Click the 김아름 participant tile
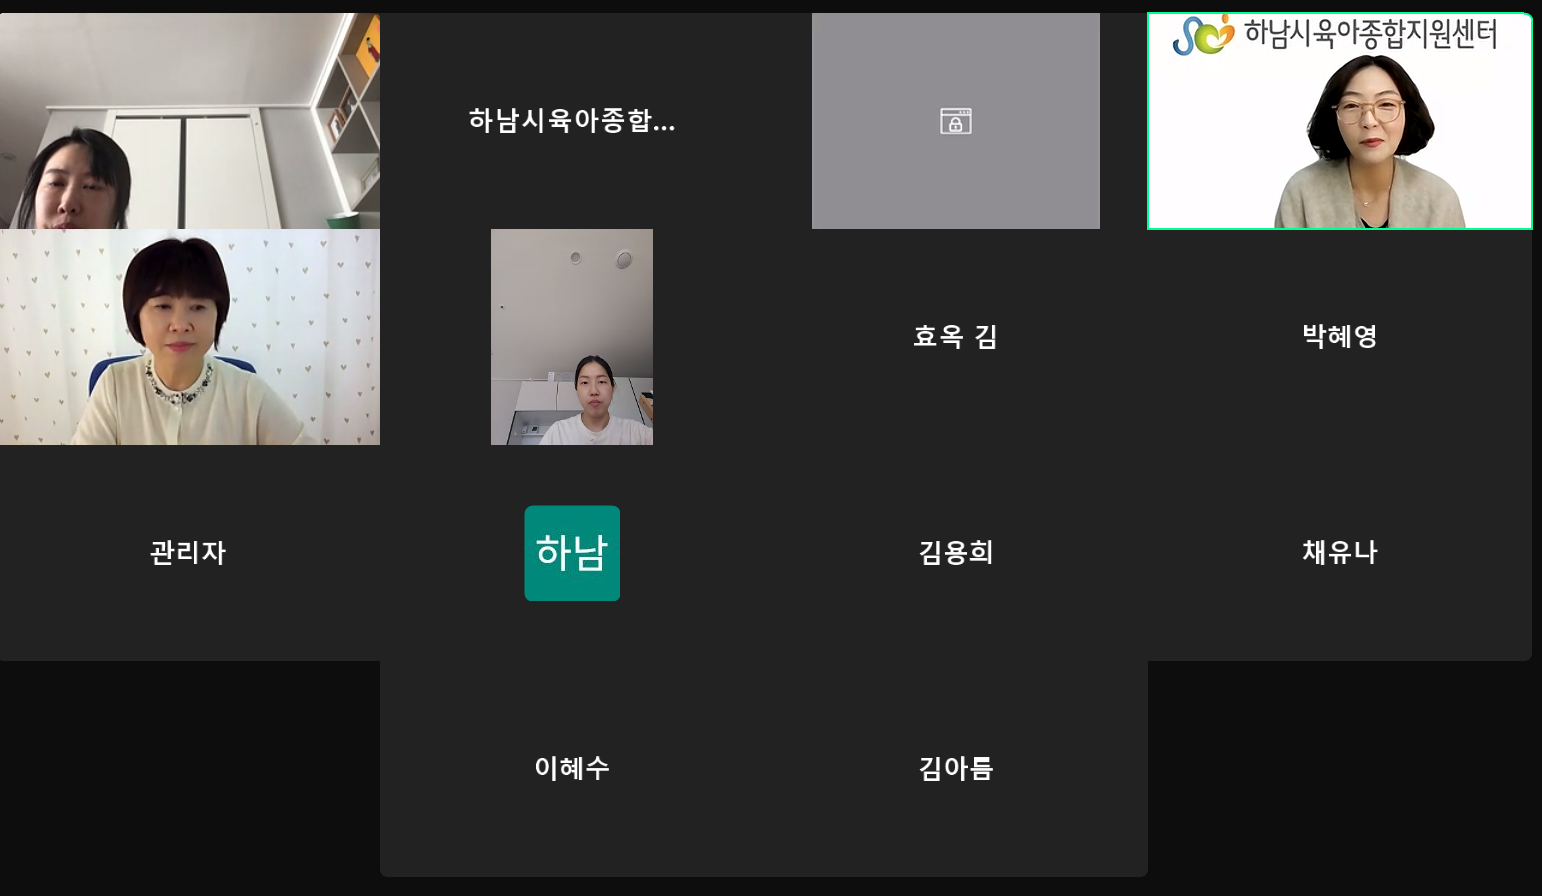 [956, 769]
